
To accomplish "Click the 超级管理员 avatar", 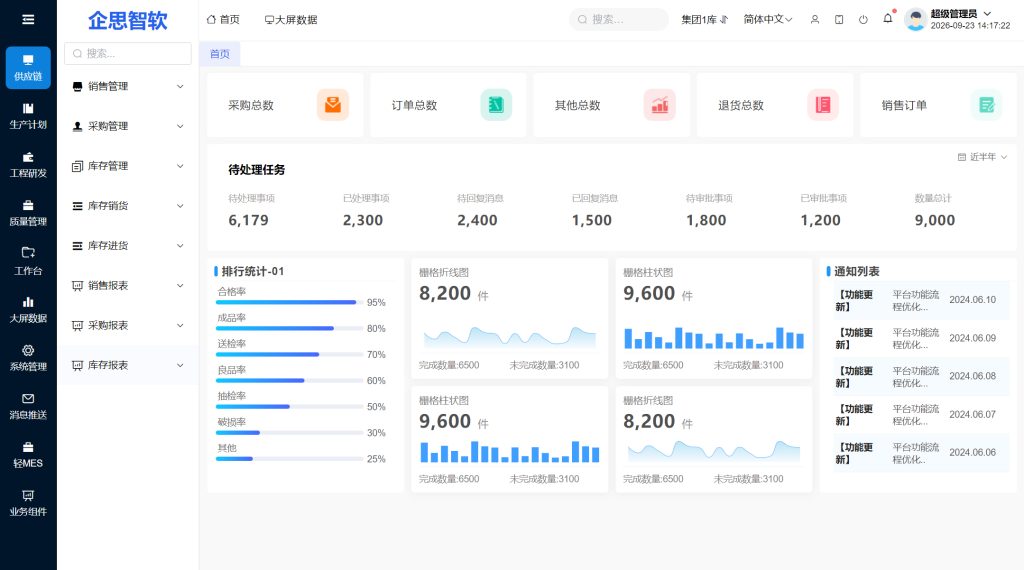I will tap(916, 20).
